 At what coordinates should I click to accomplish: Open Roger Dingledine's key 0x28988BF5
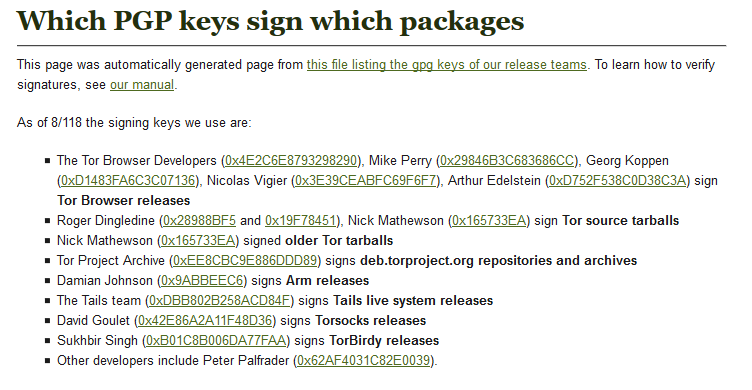click(x=200, y=221)
